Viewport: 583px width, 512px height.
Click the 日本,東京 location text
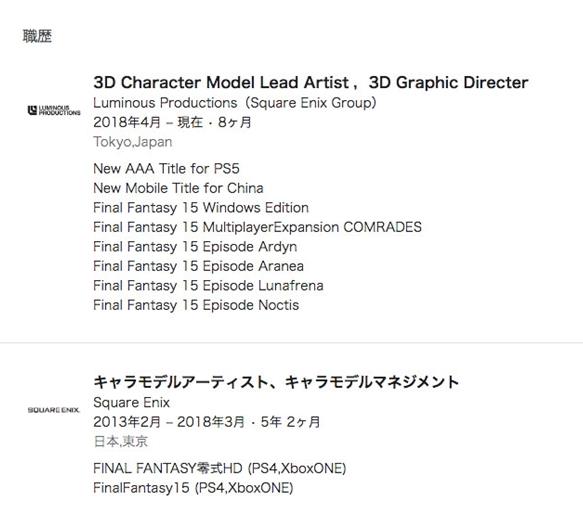pos(120,441)
